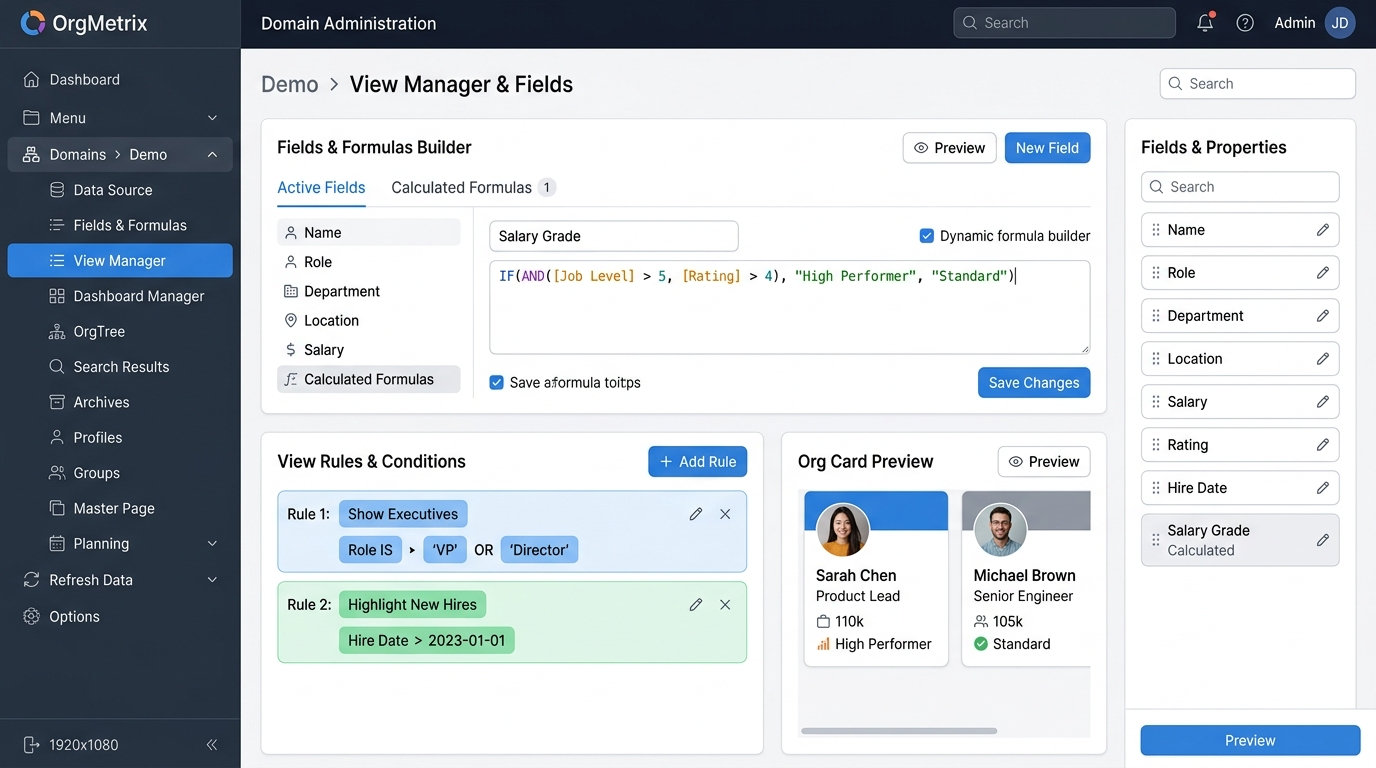This screenshot has width=1376, height=768.
Task: Expand the Refresh Data section
Action: pyautogui.click(x=212, y=580)
